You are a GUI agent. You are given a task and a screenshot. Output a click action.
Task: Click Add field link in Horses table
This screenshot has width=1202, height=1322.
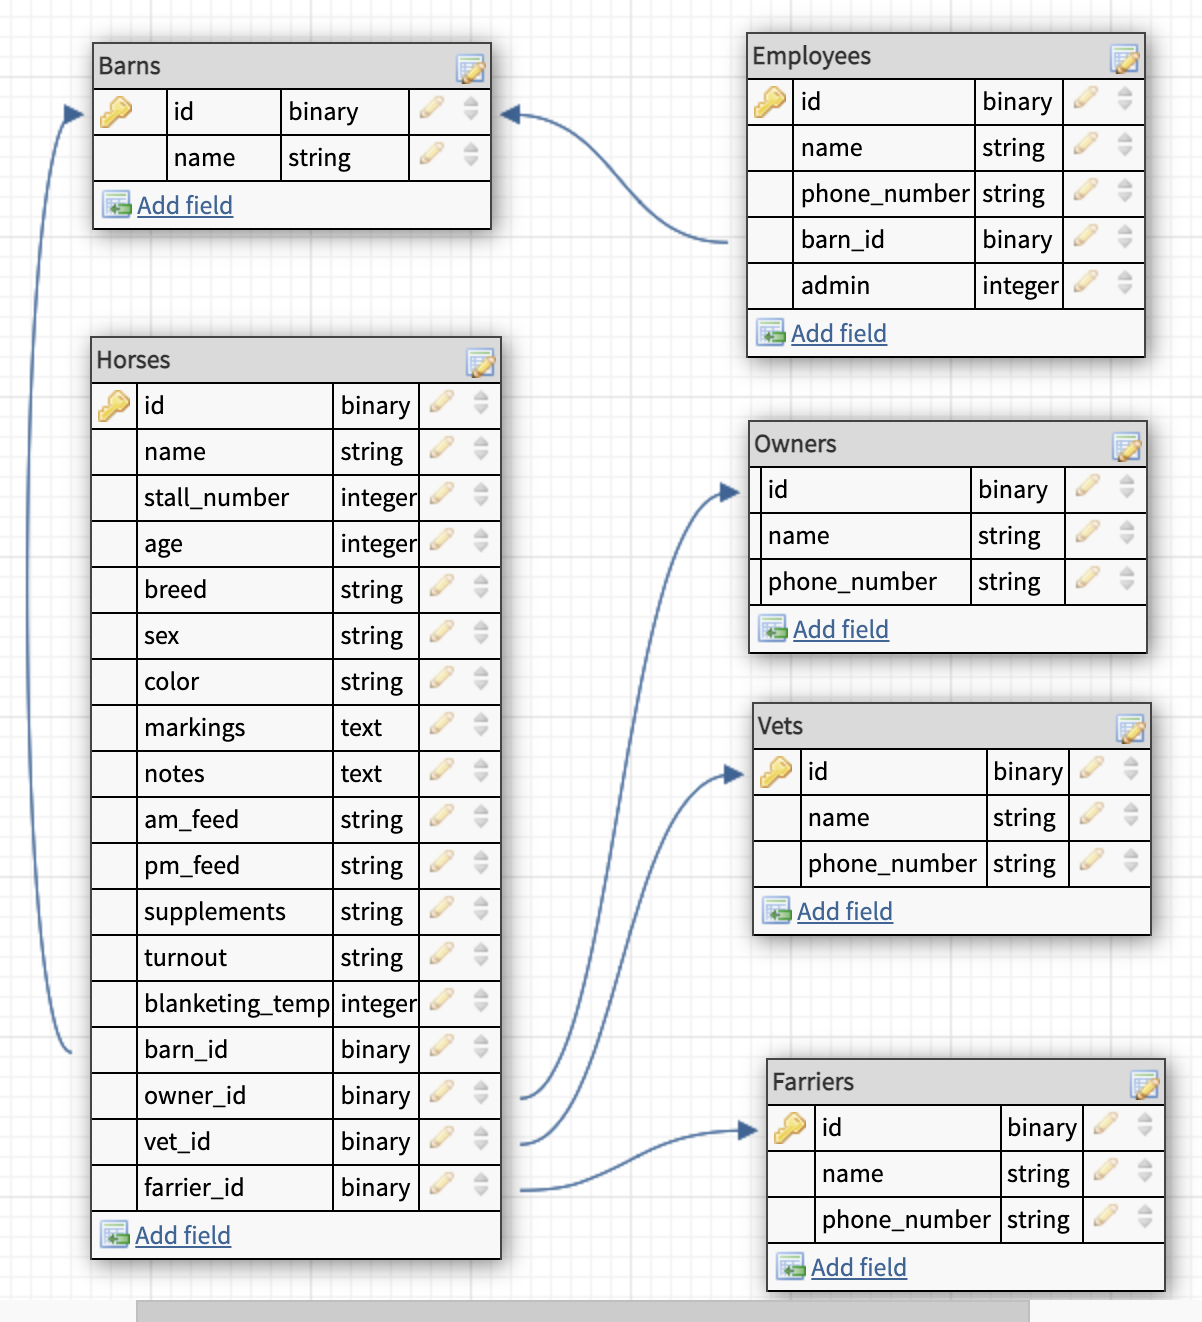(183, 1235)
